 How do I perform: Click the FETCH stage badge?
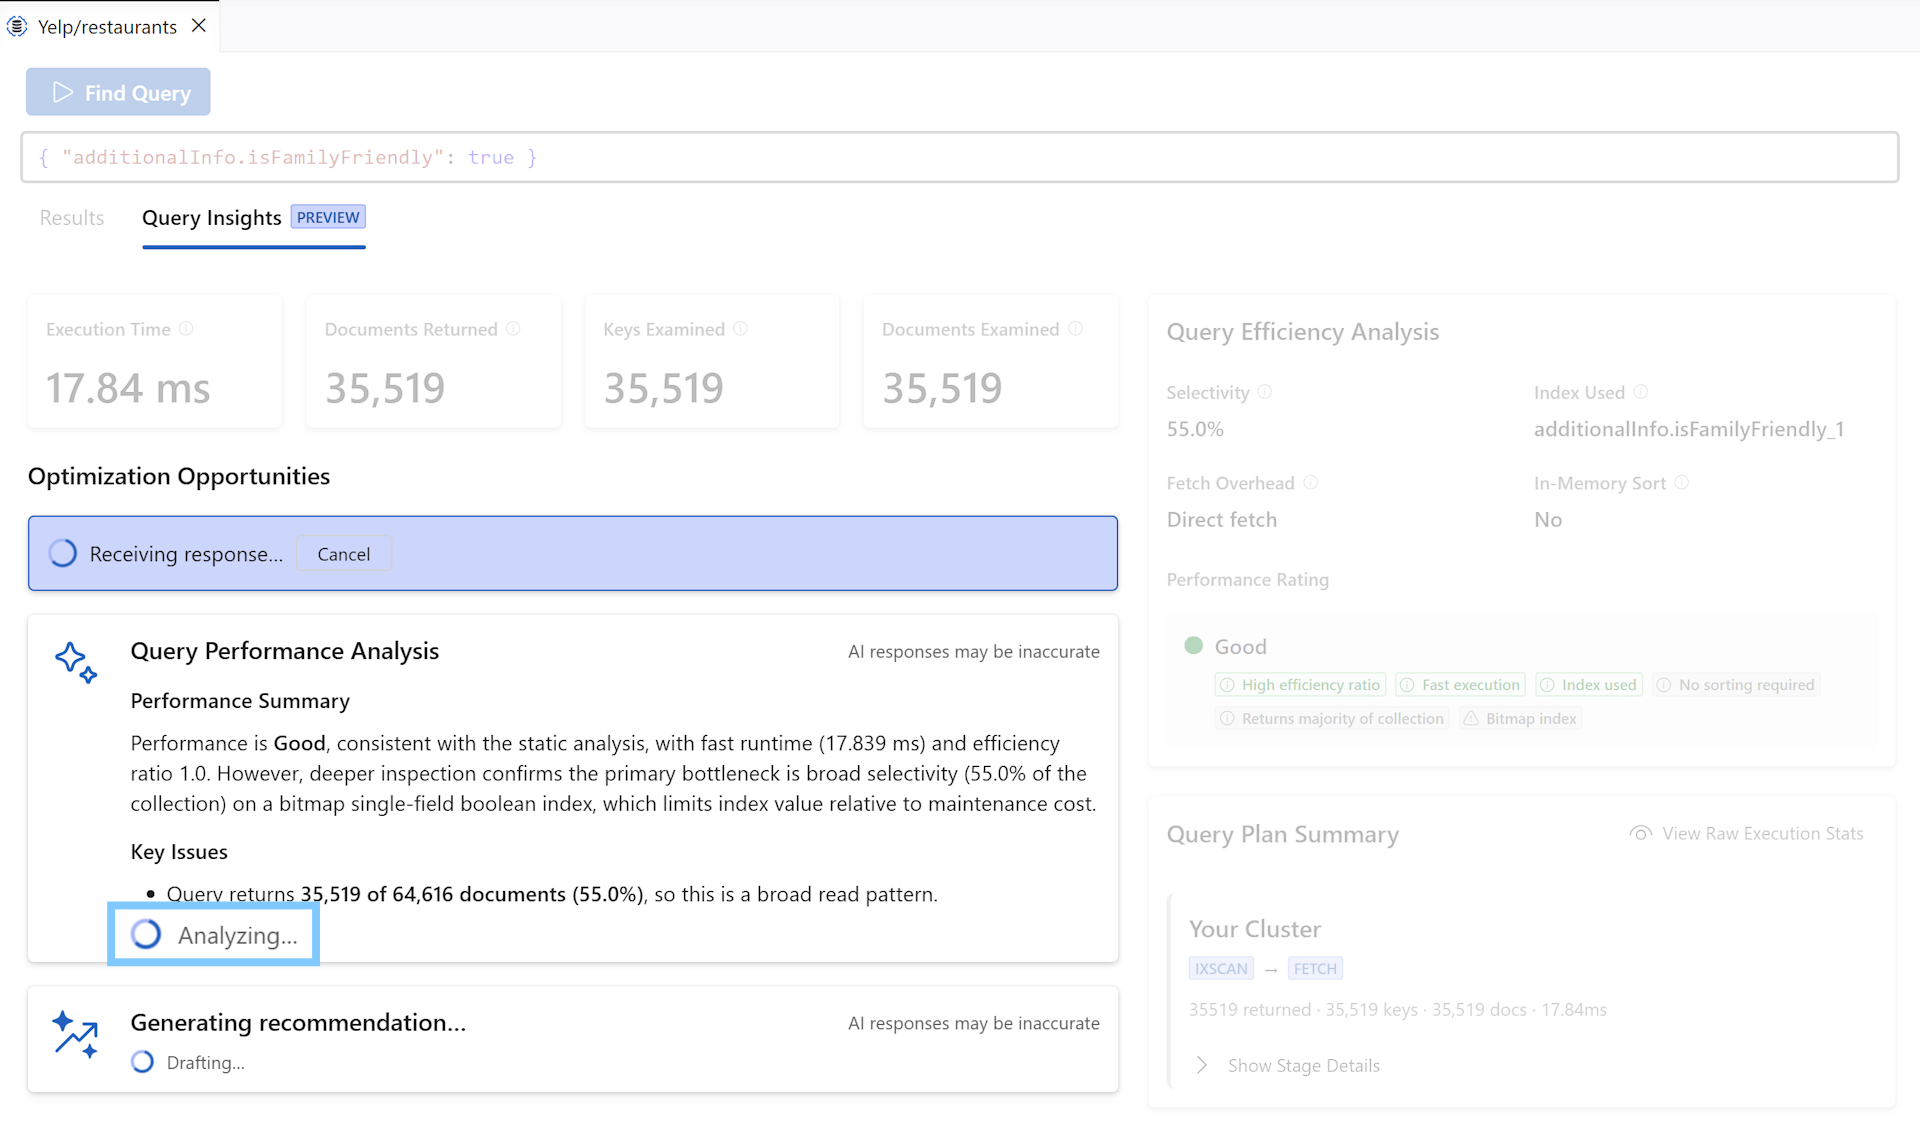tap(1315, 969)
